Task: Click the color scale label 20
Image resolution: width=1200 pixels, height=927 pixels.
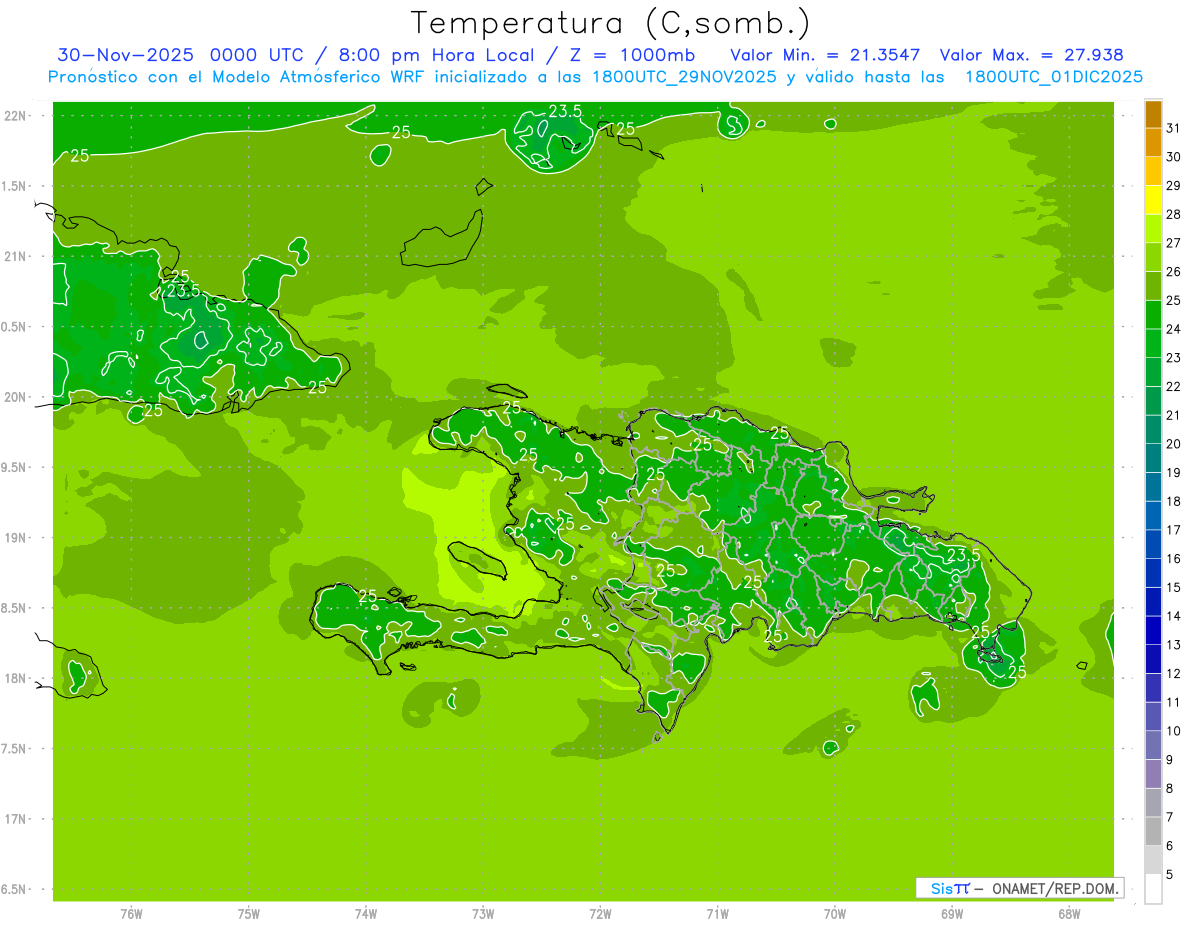Action: pos(1174,444)
